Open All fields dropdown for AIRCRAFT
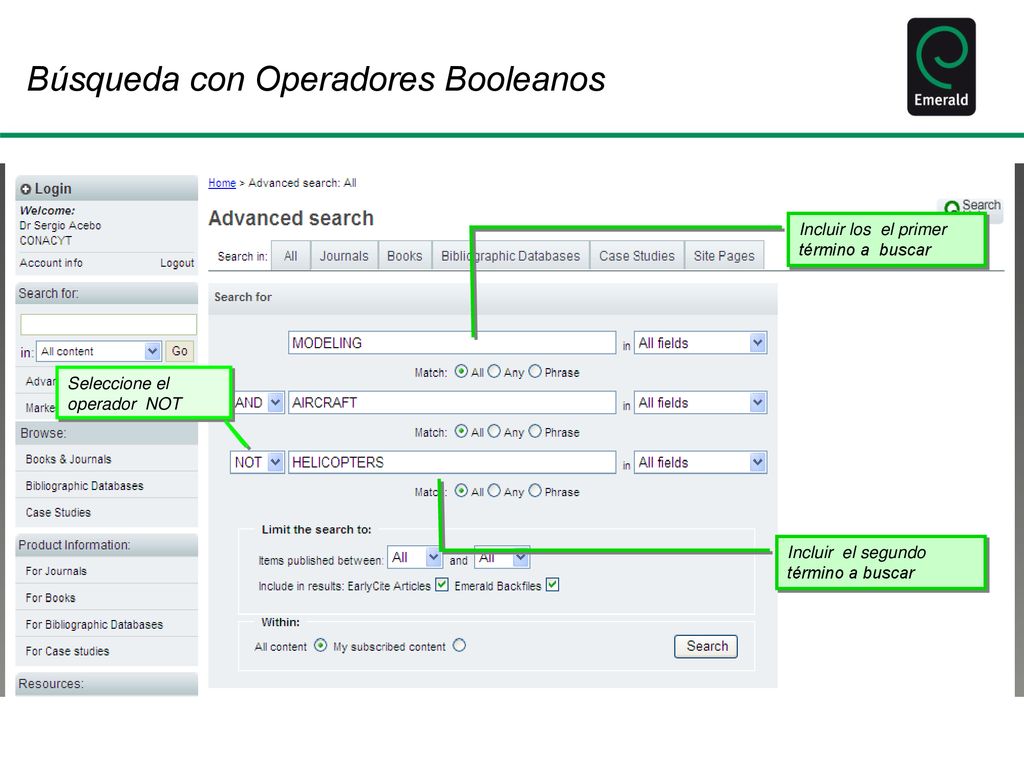Screen dimensions: 1024x768 (700, 402)
